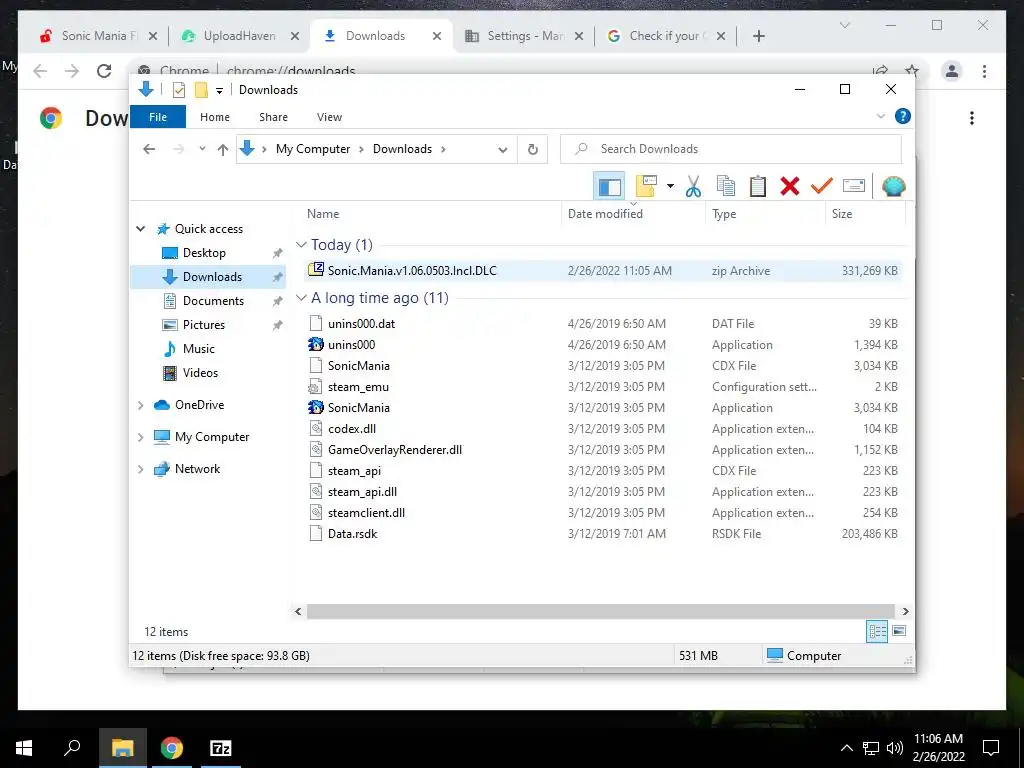Click the Paste clipboard icon
The image size is (1024, 768).
[x=758, y=186]
